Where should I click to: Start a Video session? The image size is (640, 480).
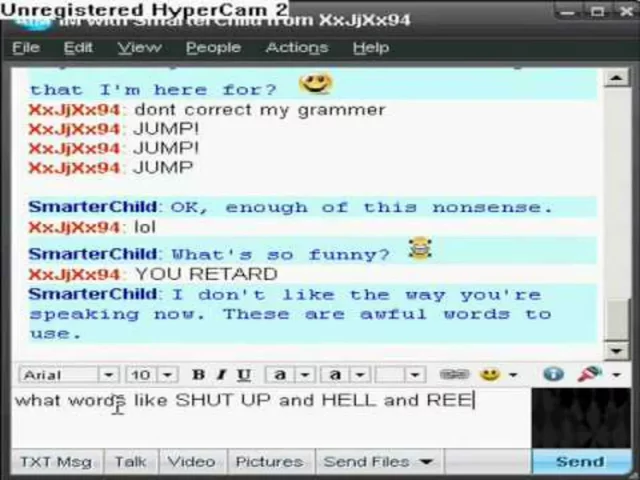pos(192,462)
